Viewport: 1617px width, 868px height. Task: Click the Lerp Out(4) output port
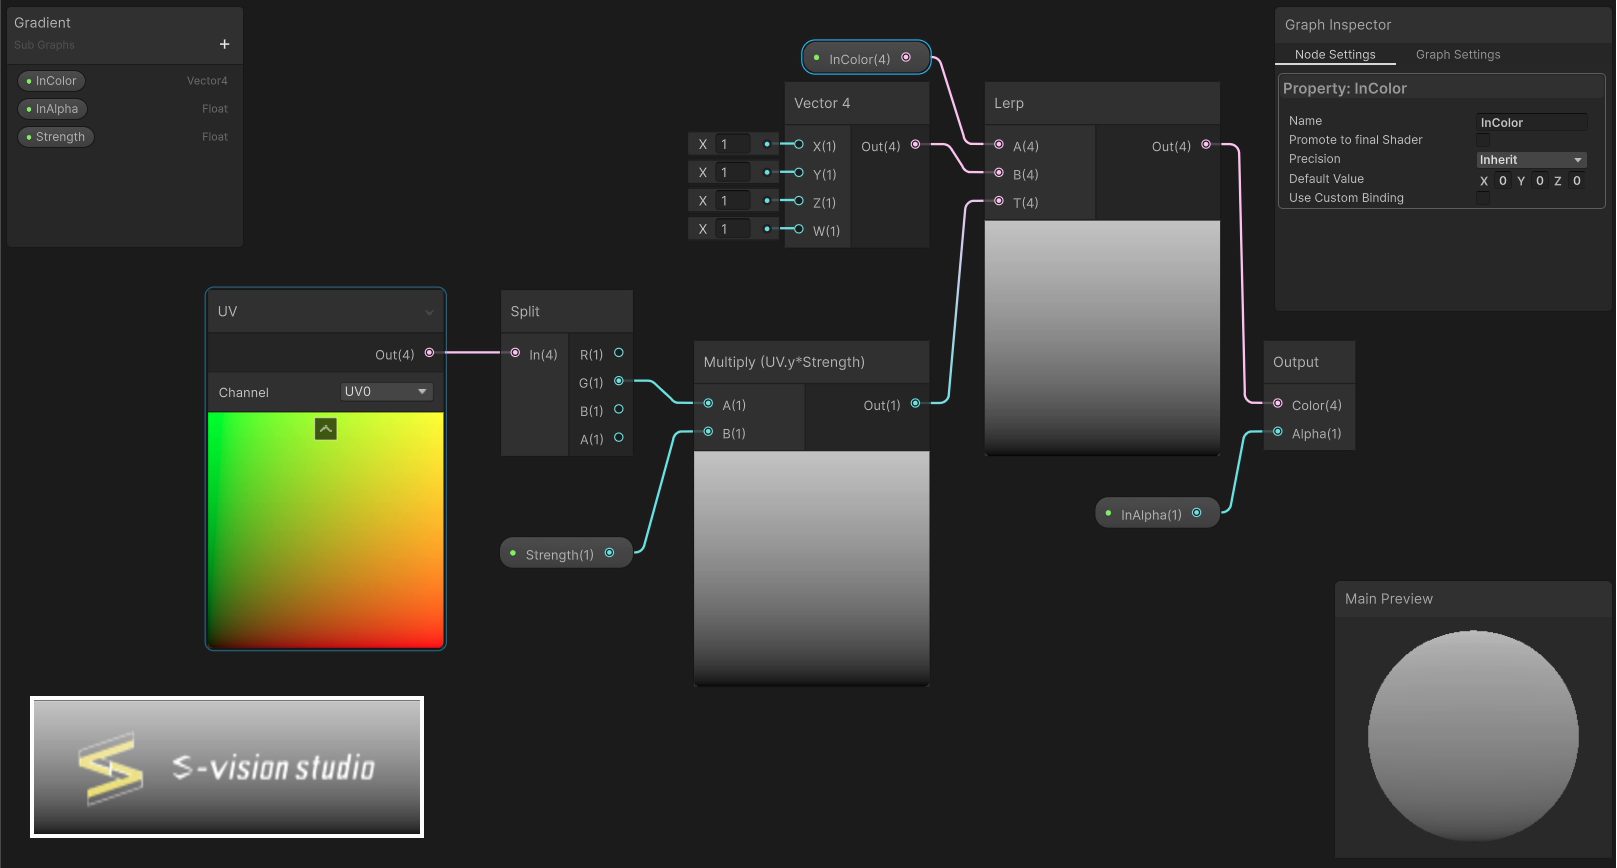coord(1206,145)
